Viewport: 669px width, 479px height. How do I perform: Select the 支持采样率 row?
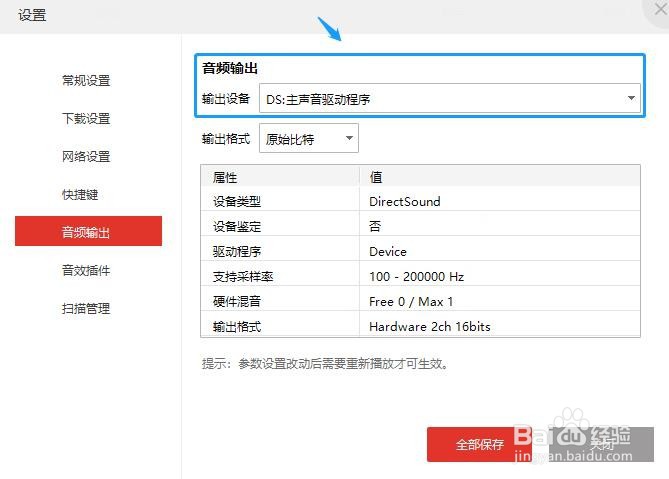pyautogui.click(x=420, y=276)
